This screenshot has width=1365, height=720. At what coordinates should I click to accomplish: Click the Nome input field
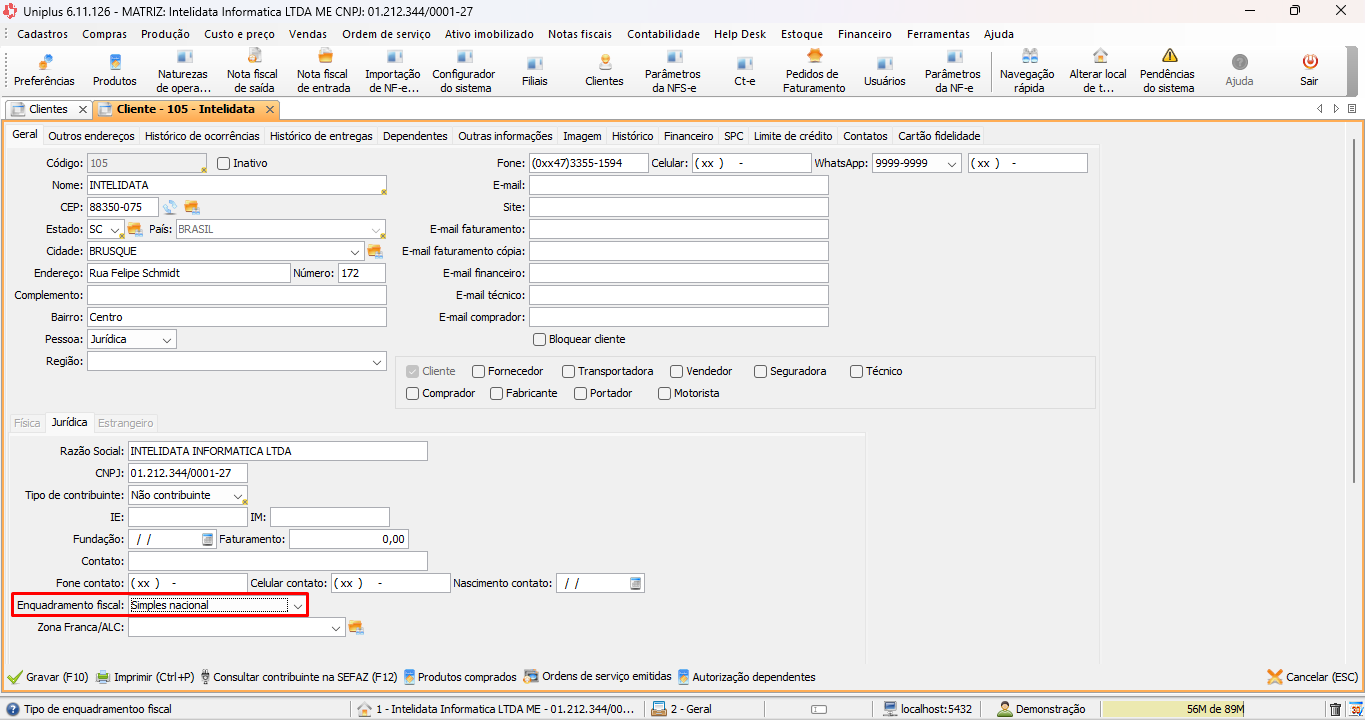click(236, 185)
